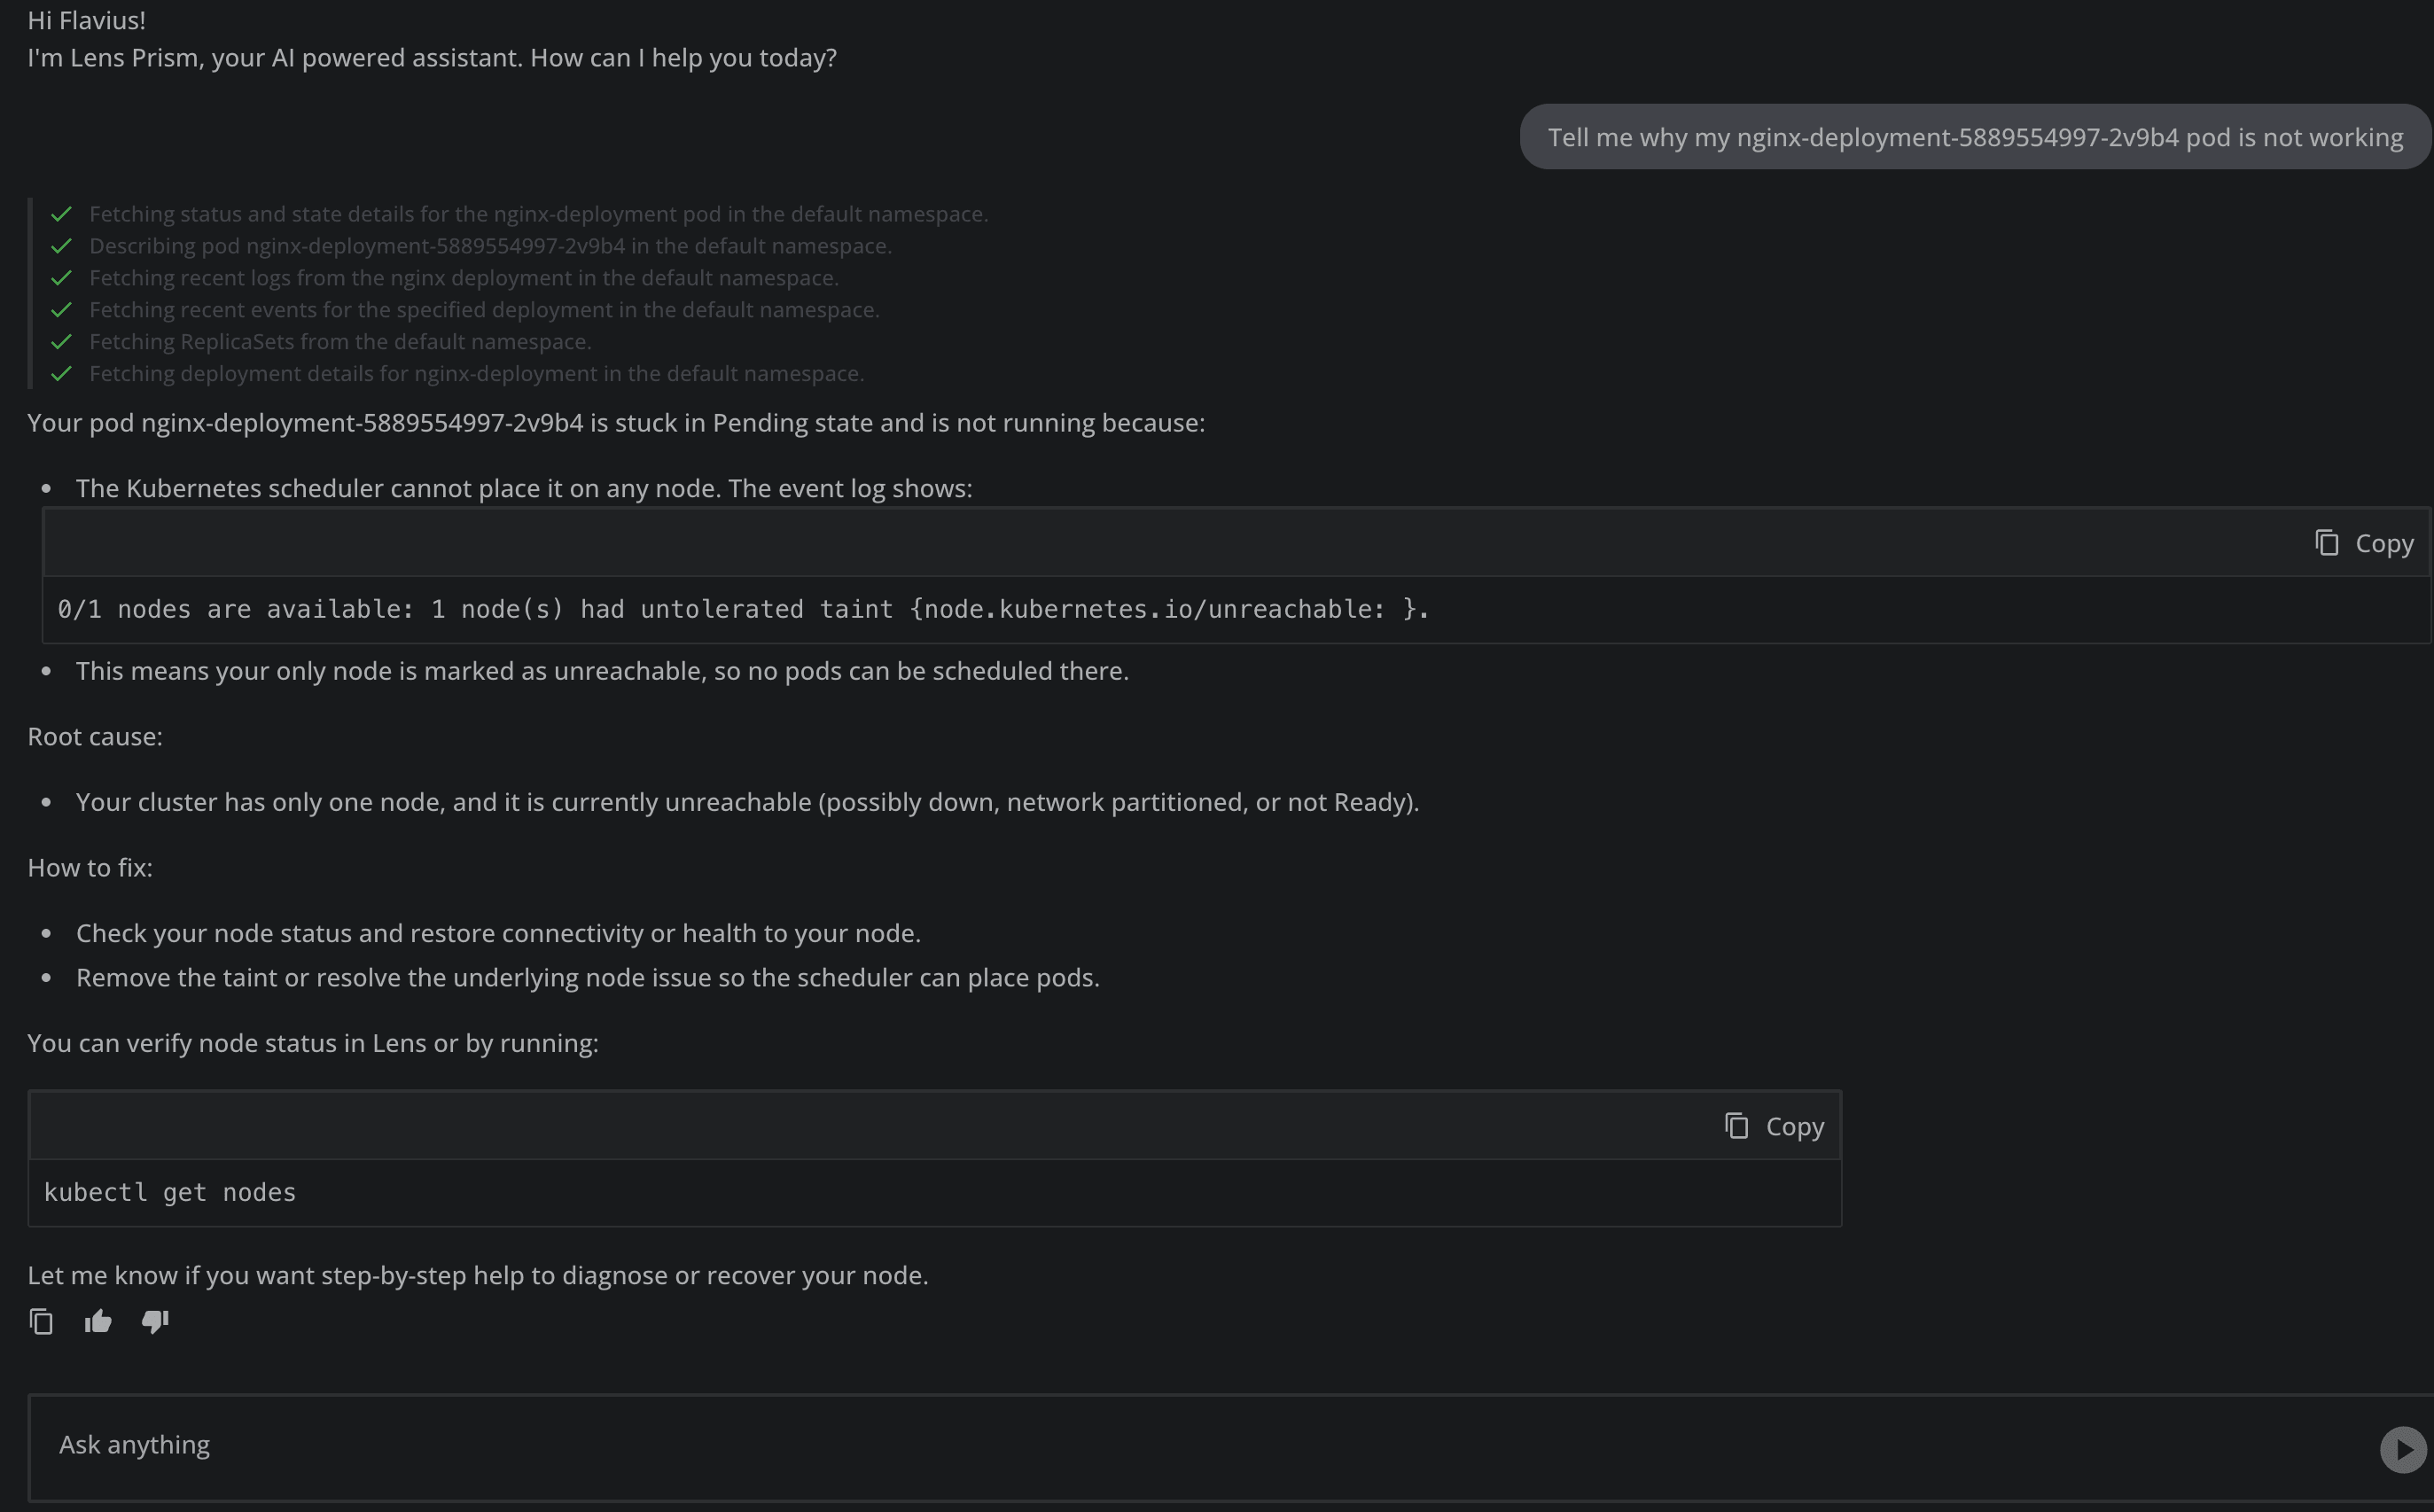Click checkmark beside Describing pod step

pos(62,246)
